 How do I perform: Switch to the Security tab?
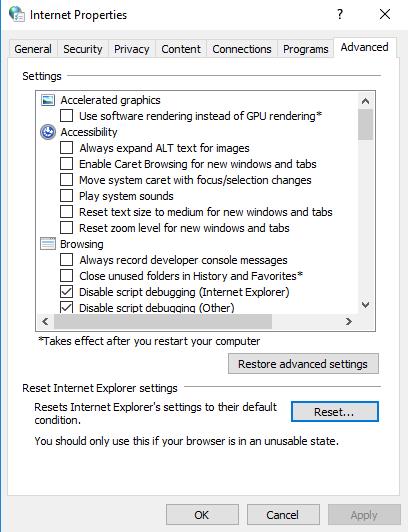point(83,49)
